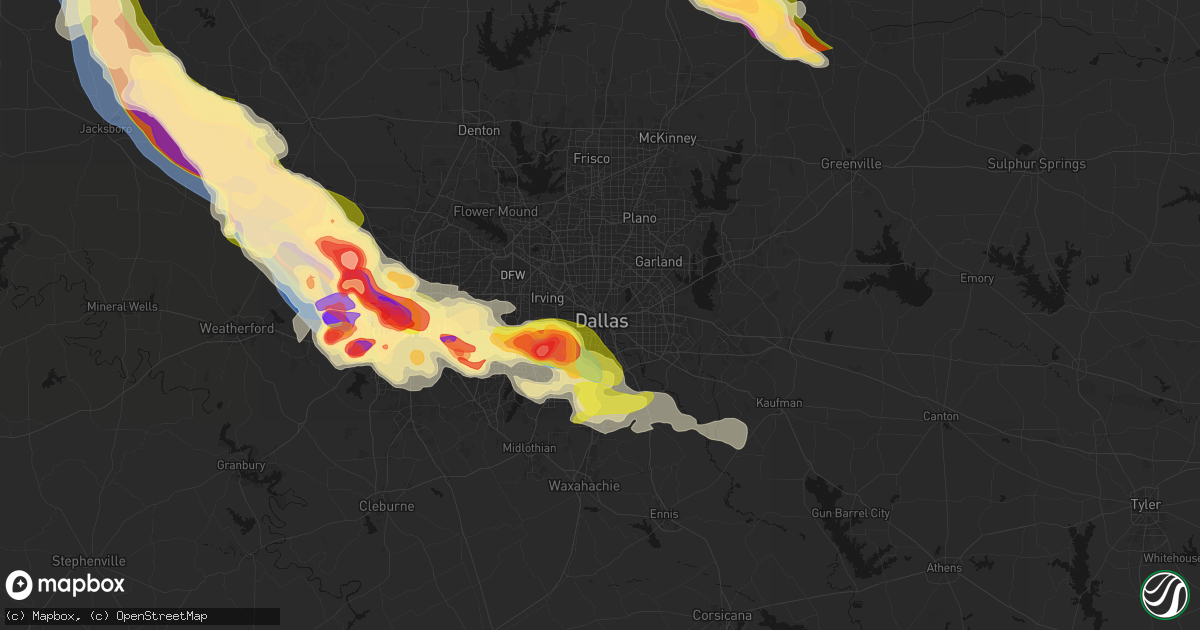The image size is (1200, 630).
Task: Click the Frisco city label
Action: [x=591, y=158]
